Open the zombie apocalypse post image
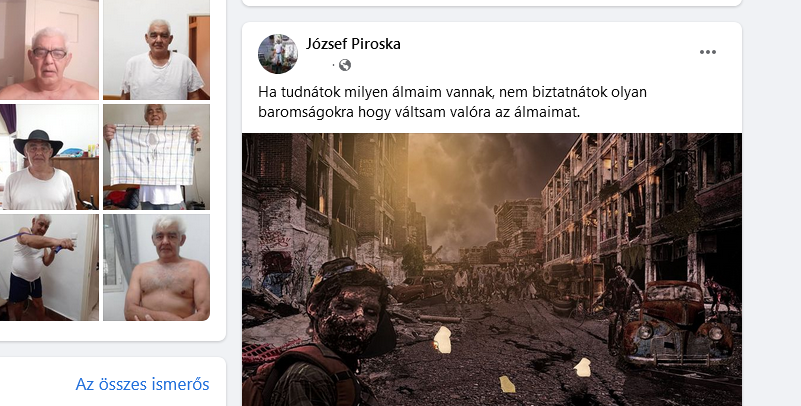The image size is (801, 406). [491, 270]
